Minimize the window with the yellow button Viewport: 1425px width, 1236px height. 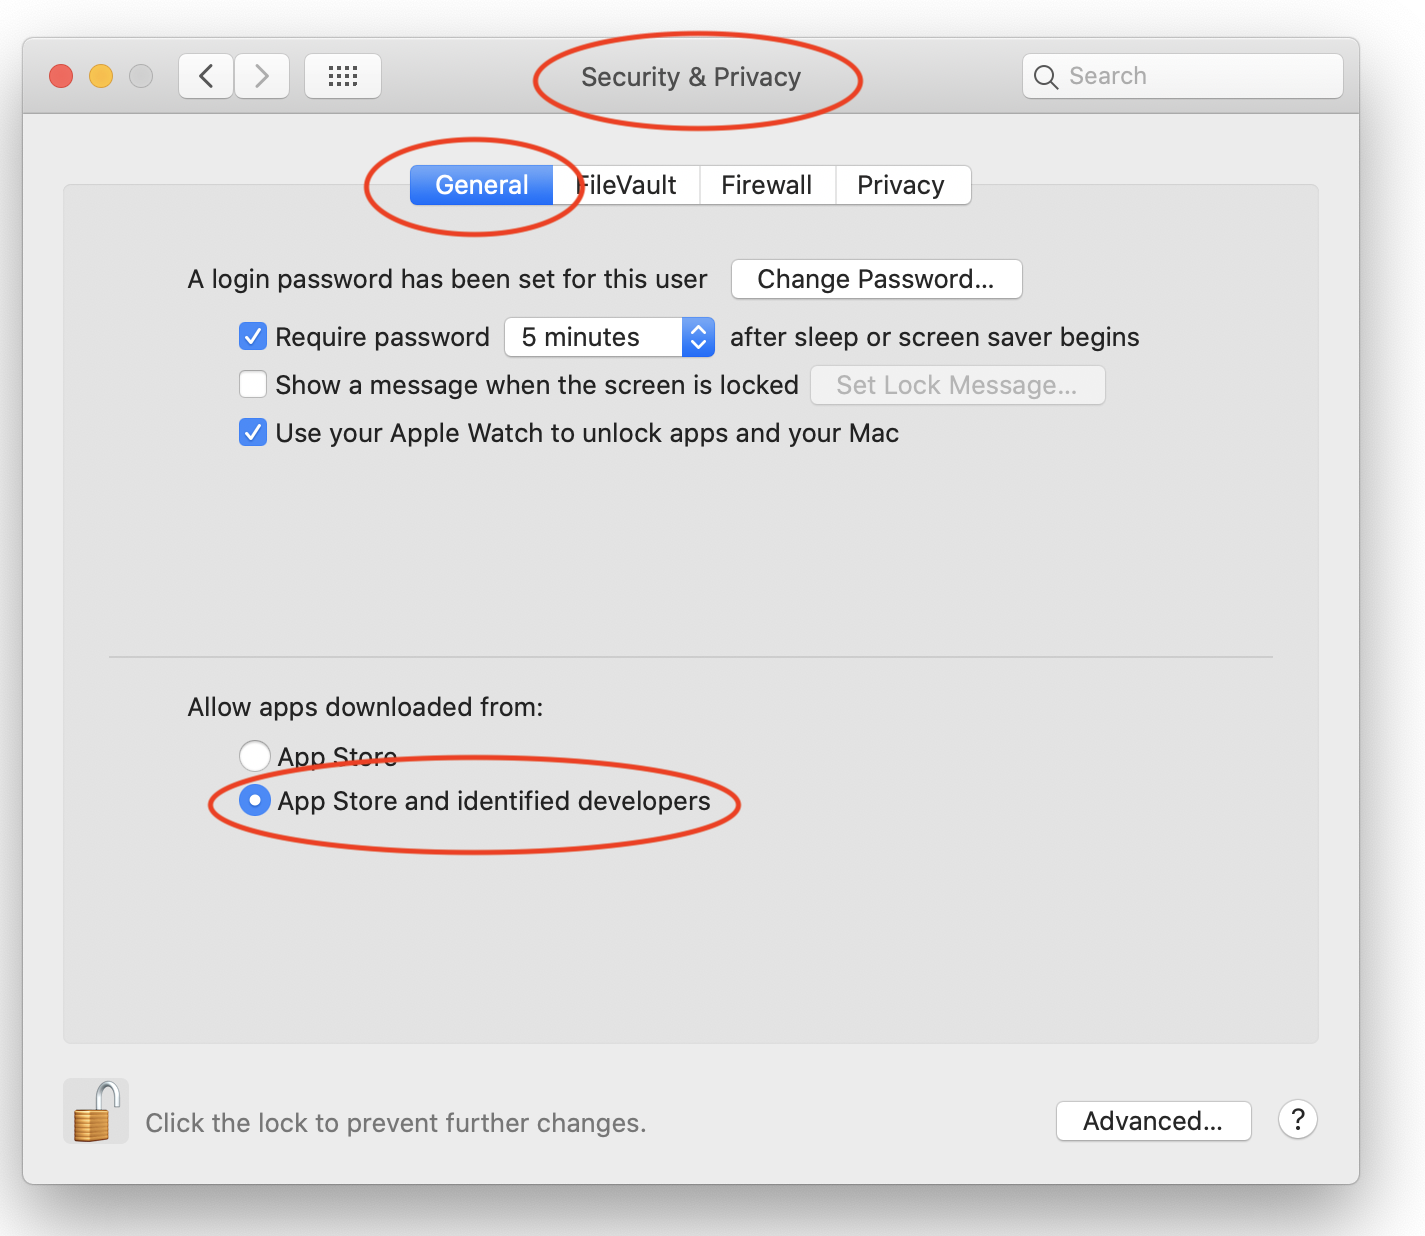101,76
